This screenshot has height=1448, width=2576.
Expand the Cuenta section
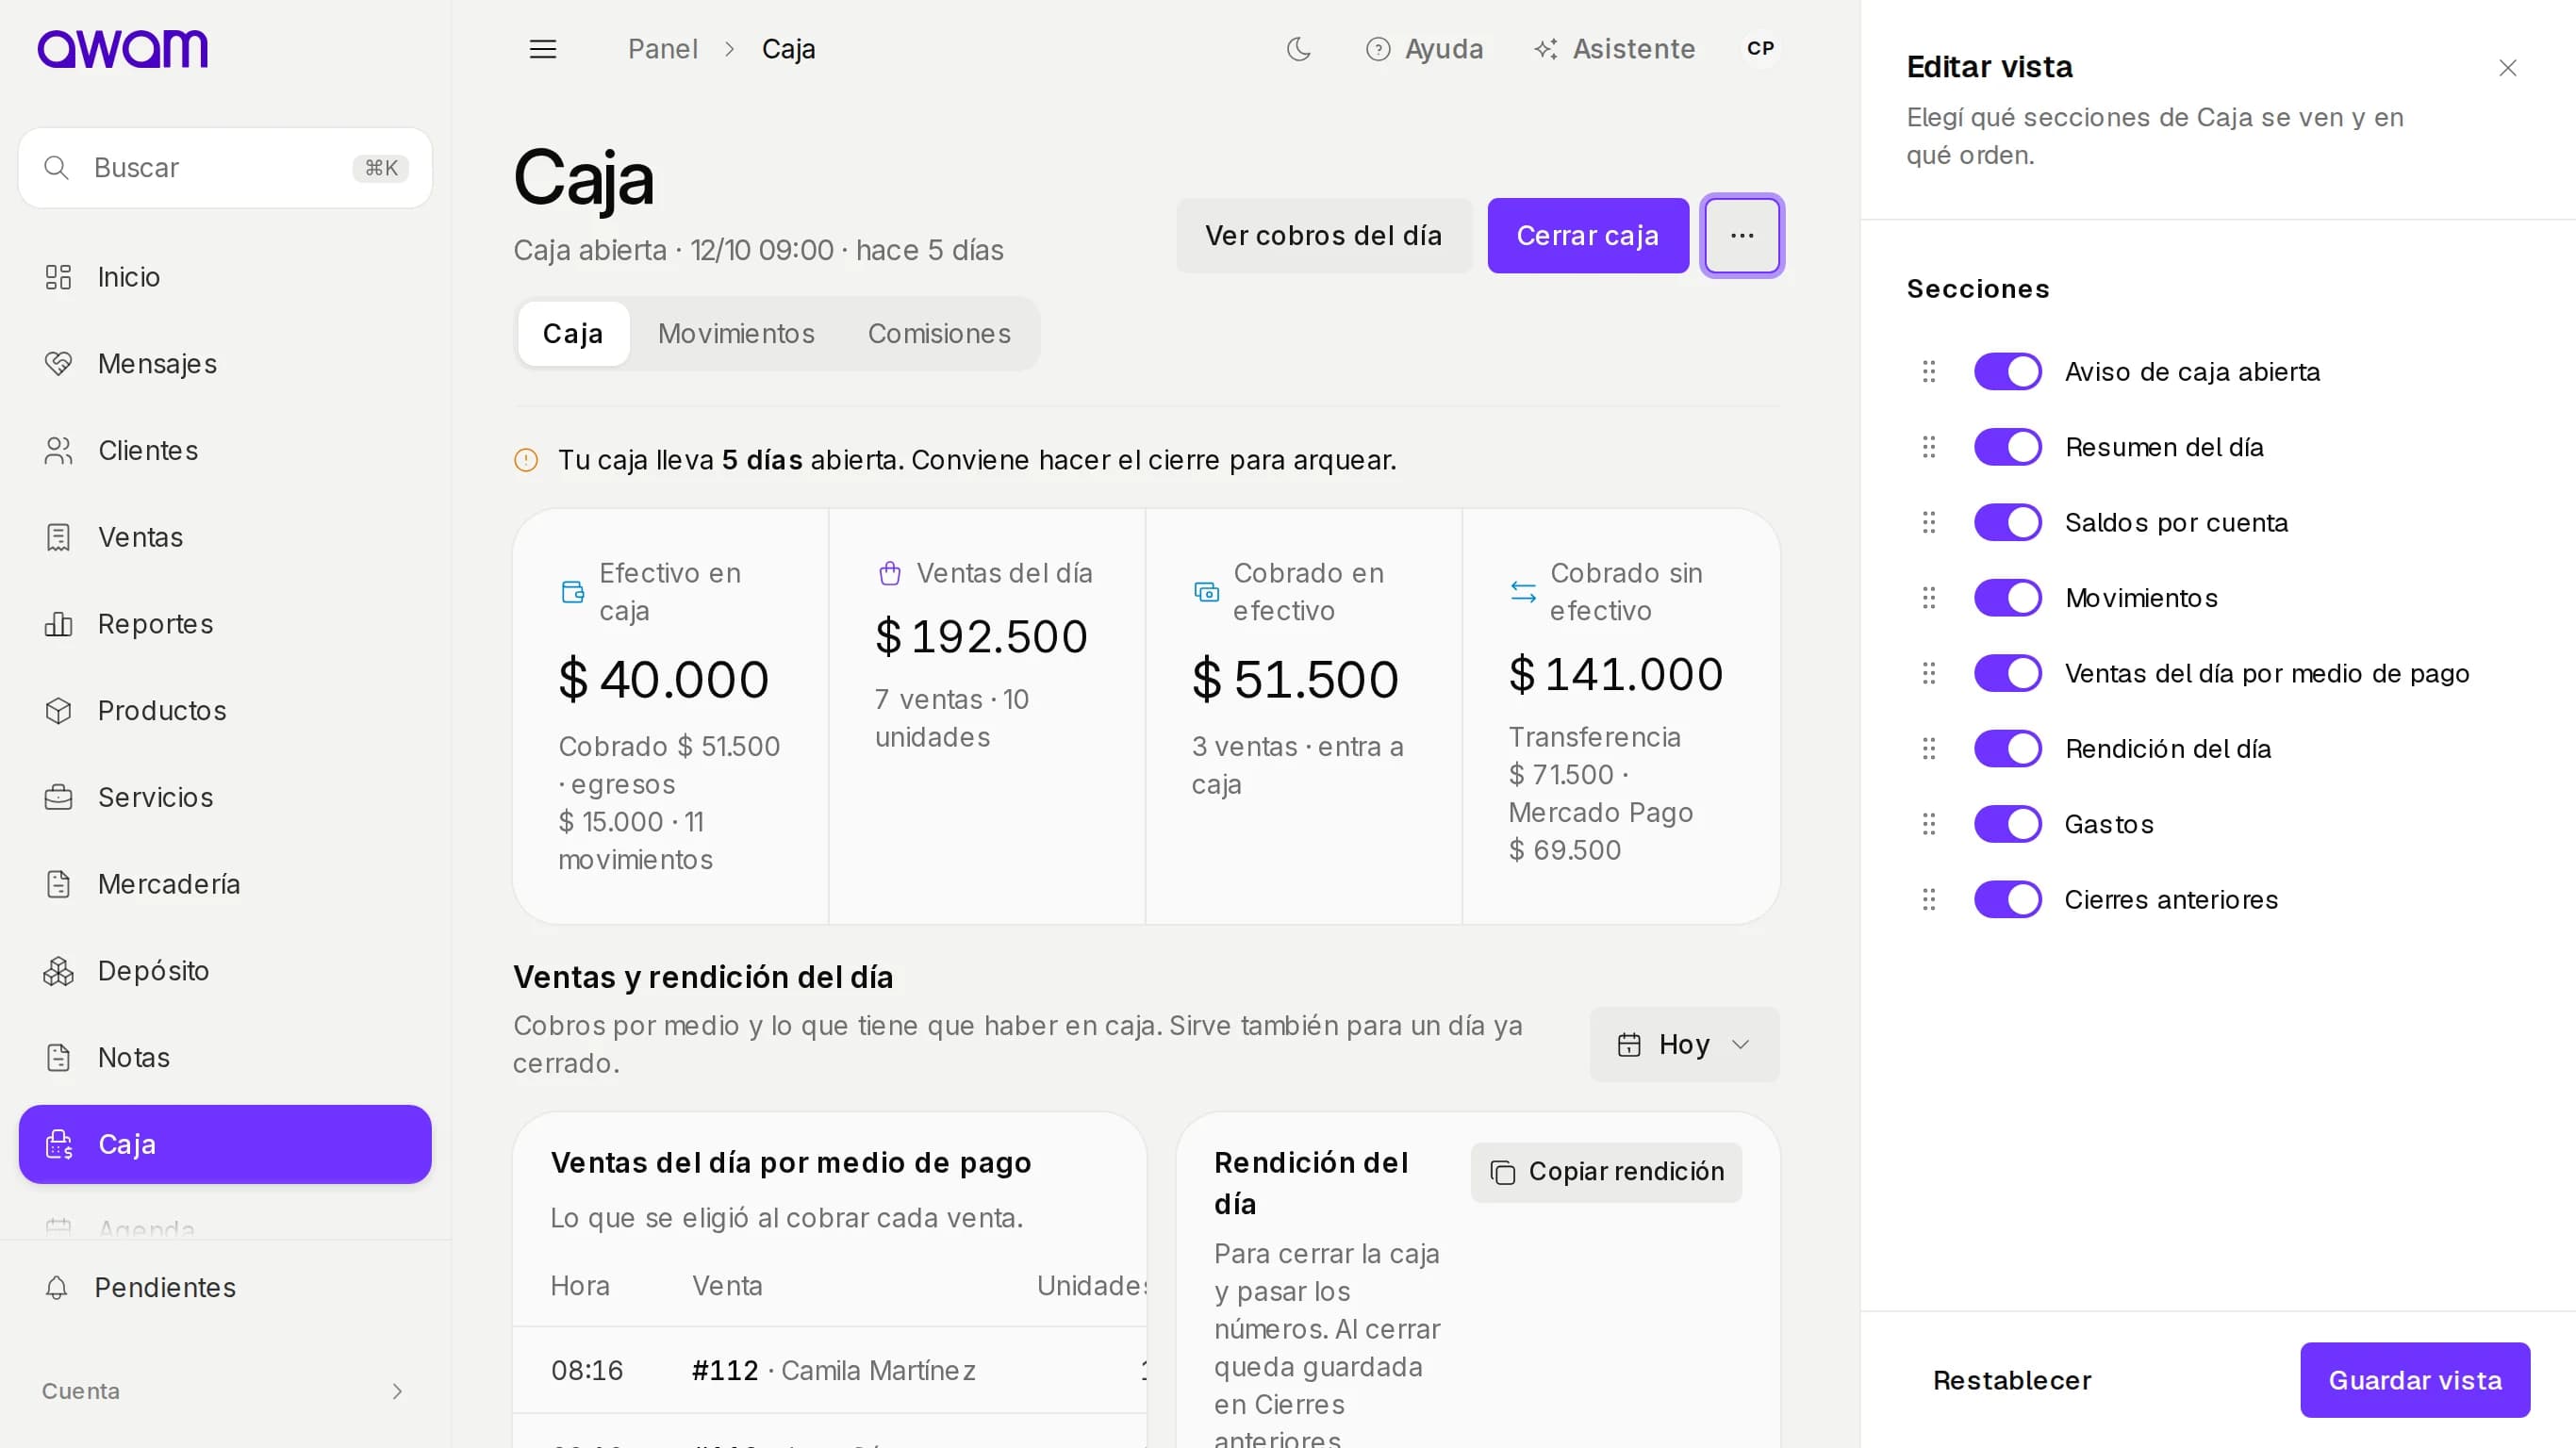[x=225, y=1391]
